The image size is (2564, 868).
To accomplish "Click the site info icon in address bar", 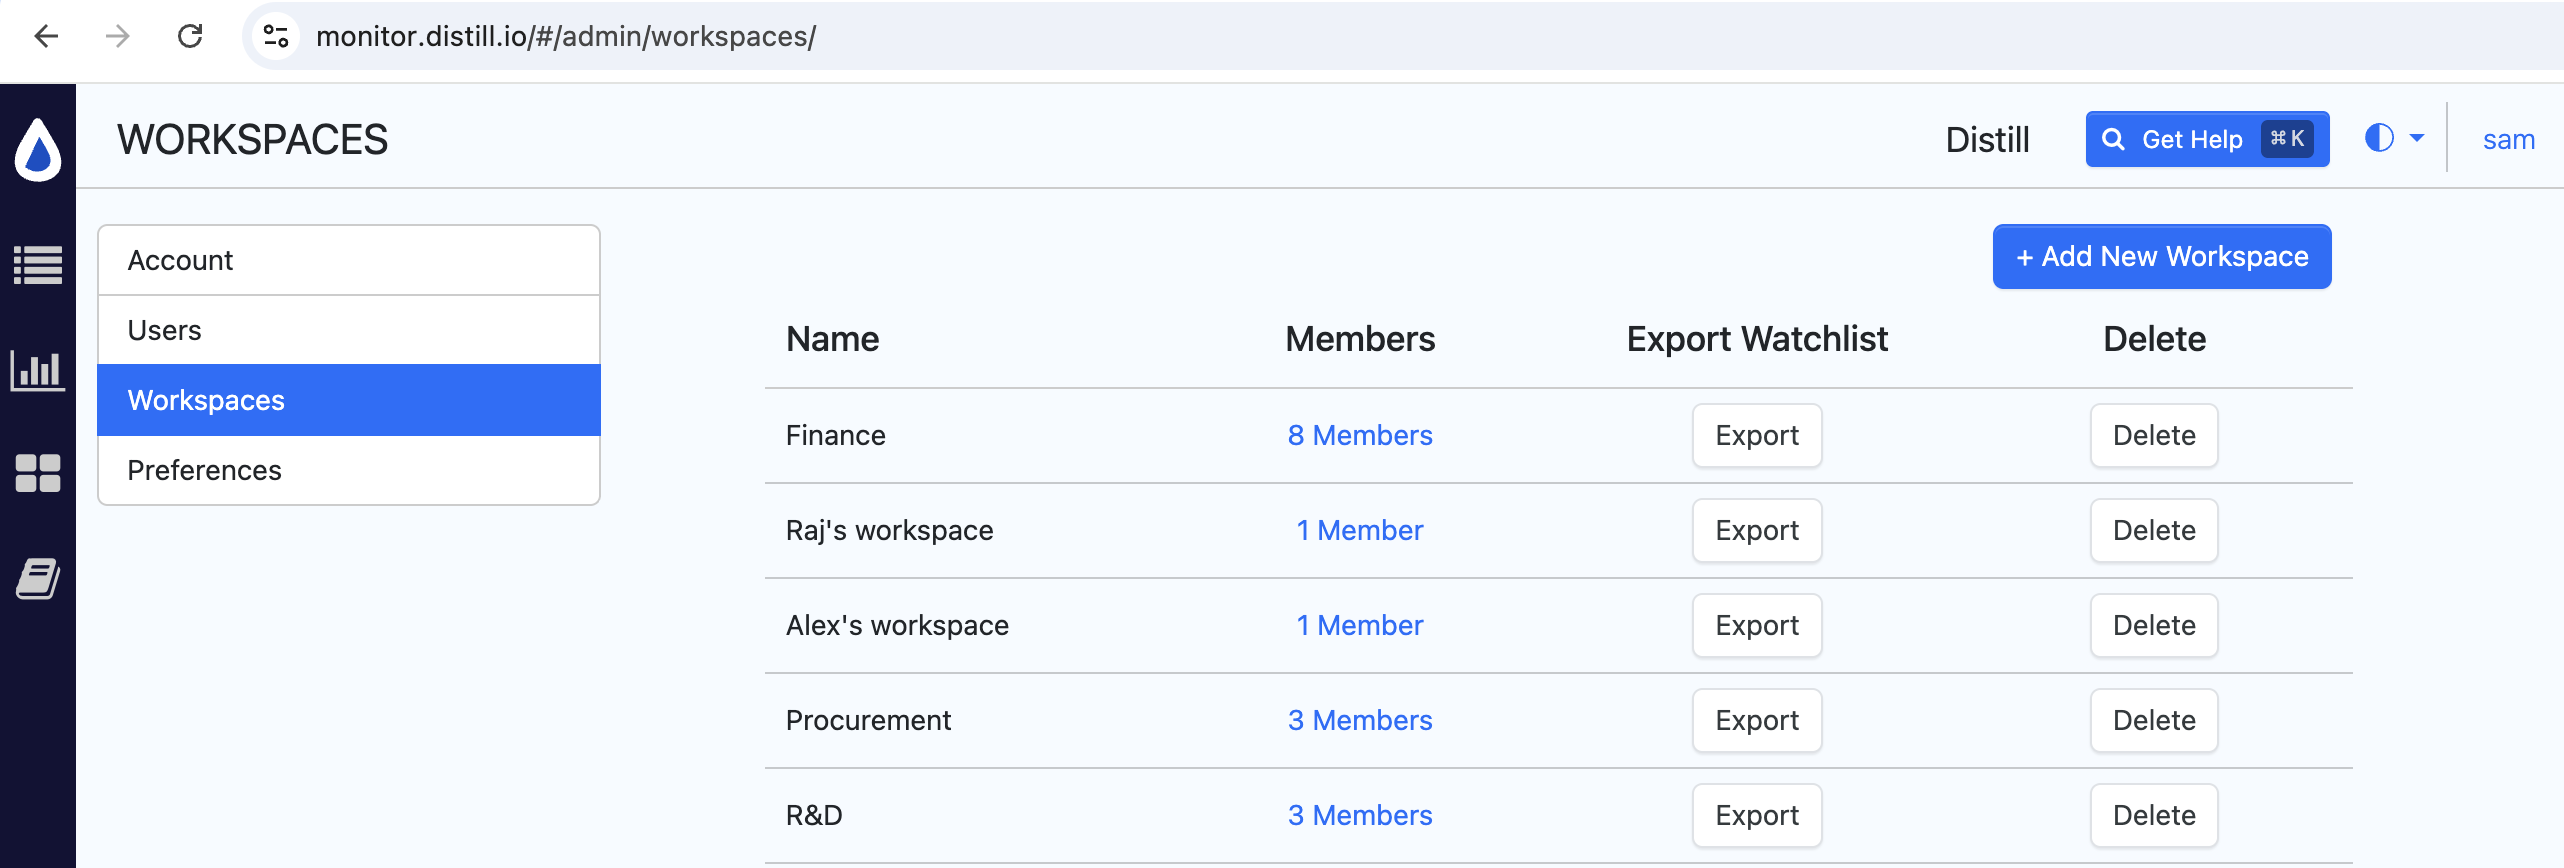I will tap(275, 36).
